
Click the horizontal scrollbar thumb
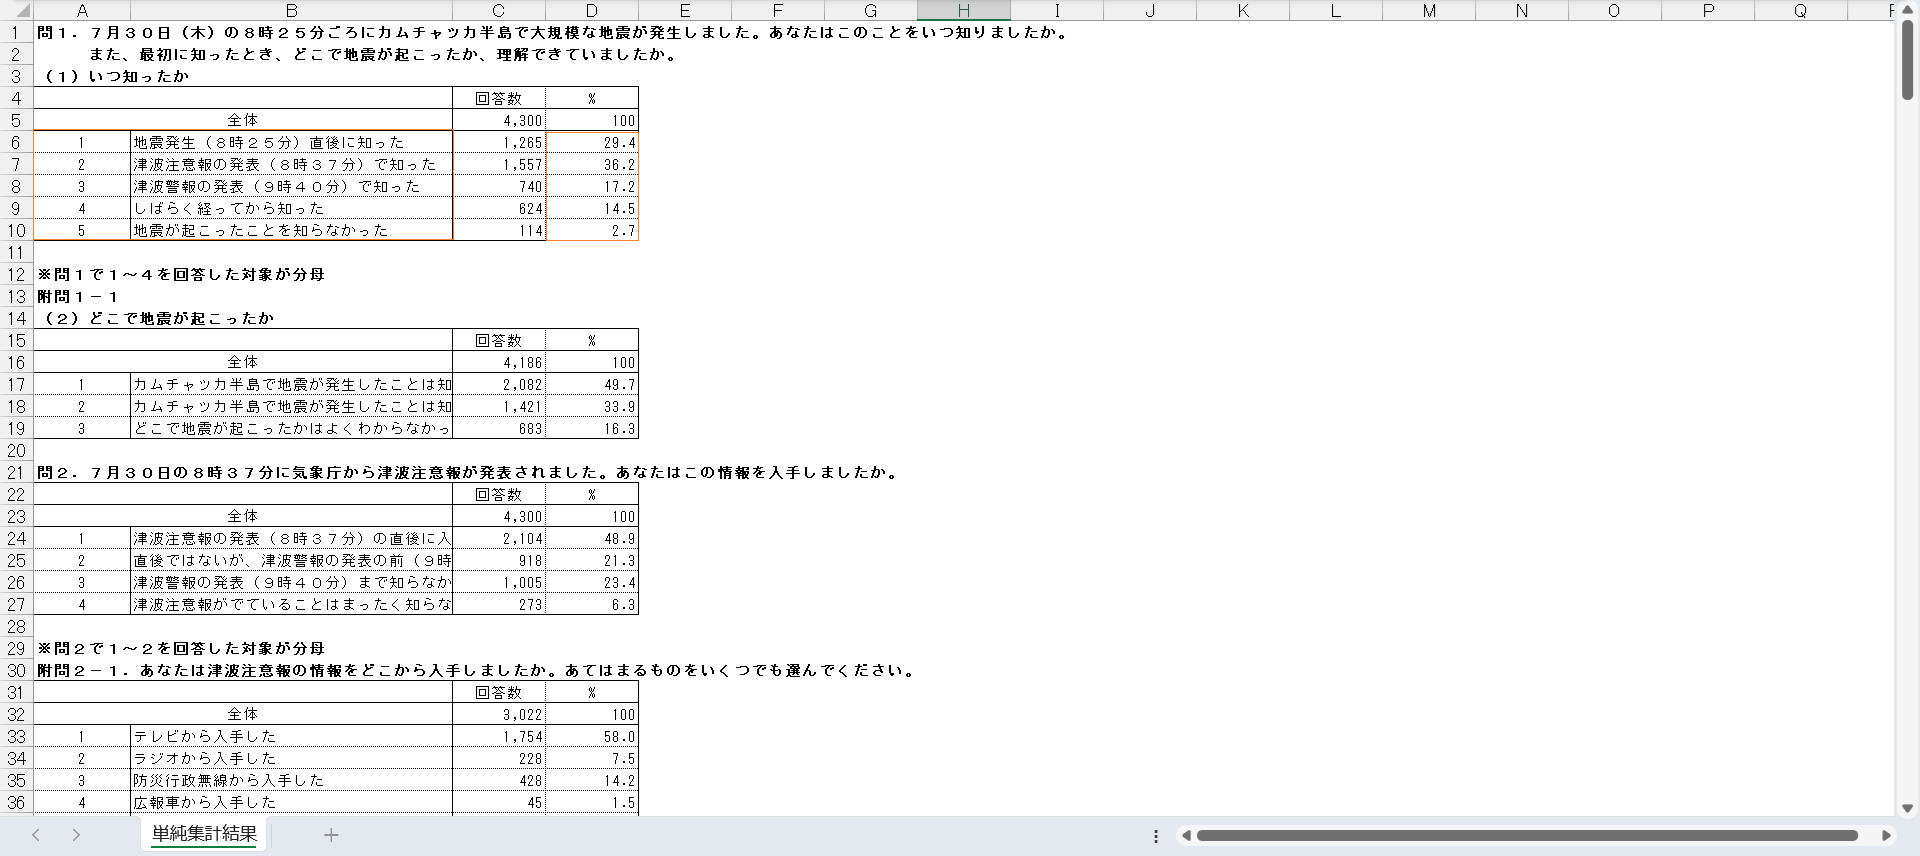1526,835
